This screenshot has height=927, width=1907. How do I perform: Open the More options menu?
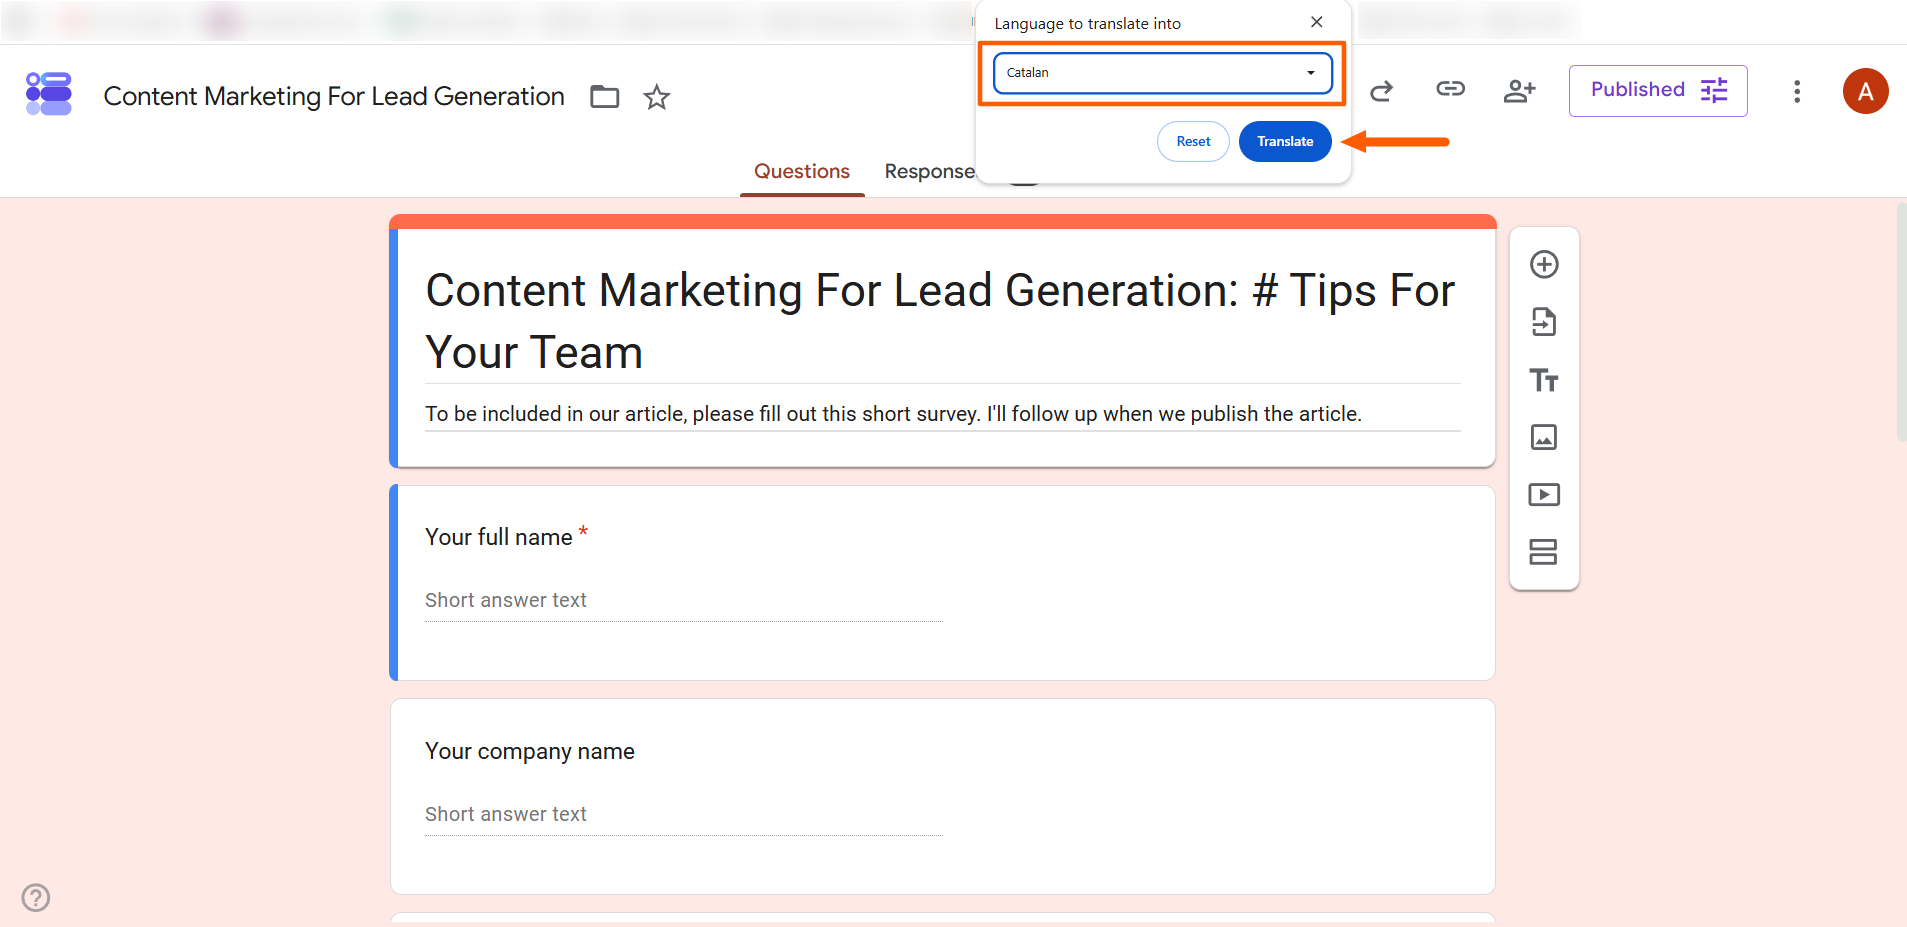click(1797, 91)
